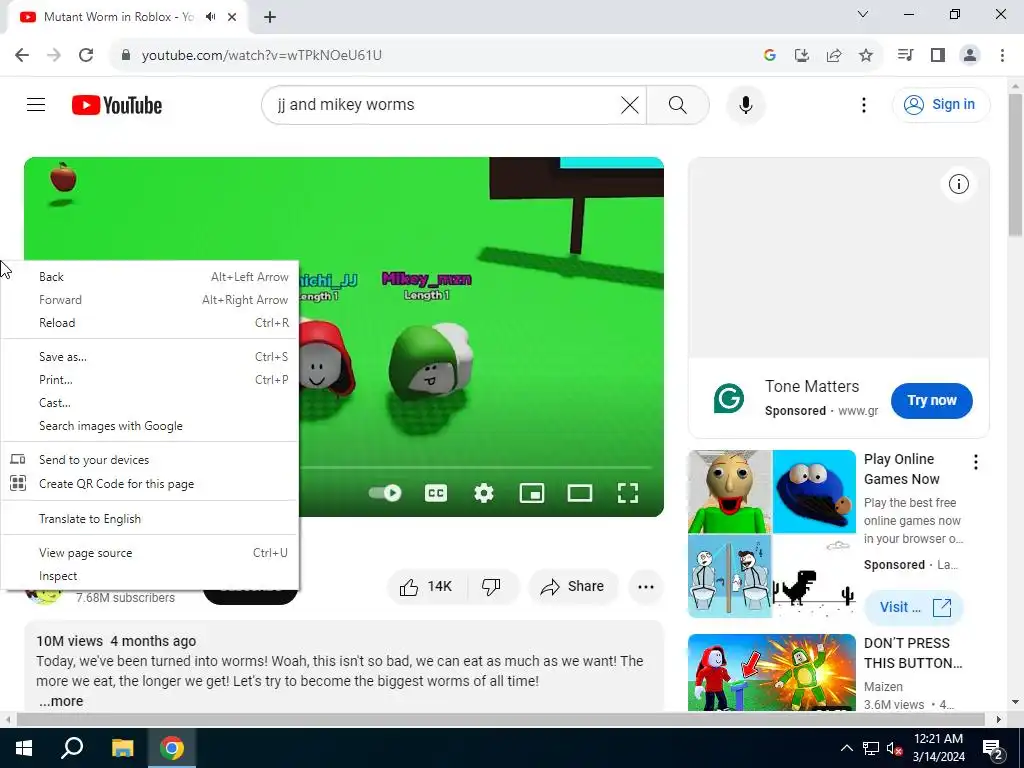Open Windows Start menu

(x=24, y=748)
